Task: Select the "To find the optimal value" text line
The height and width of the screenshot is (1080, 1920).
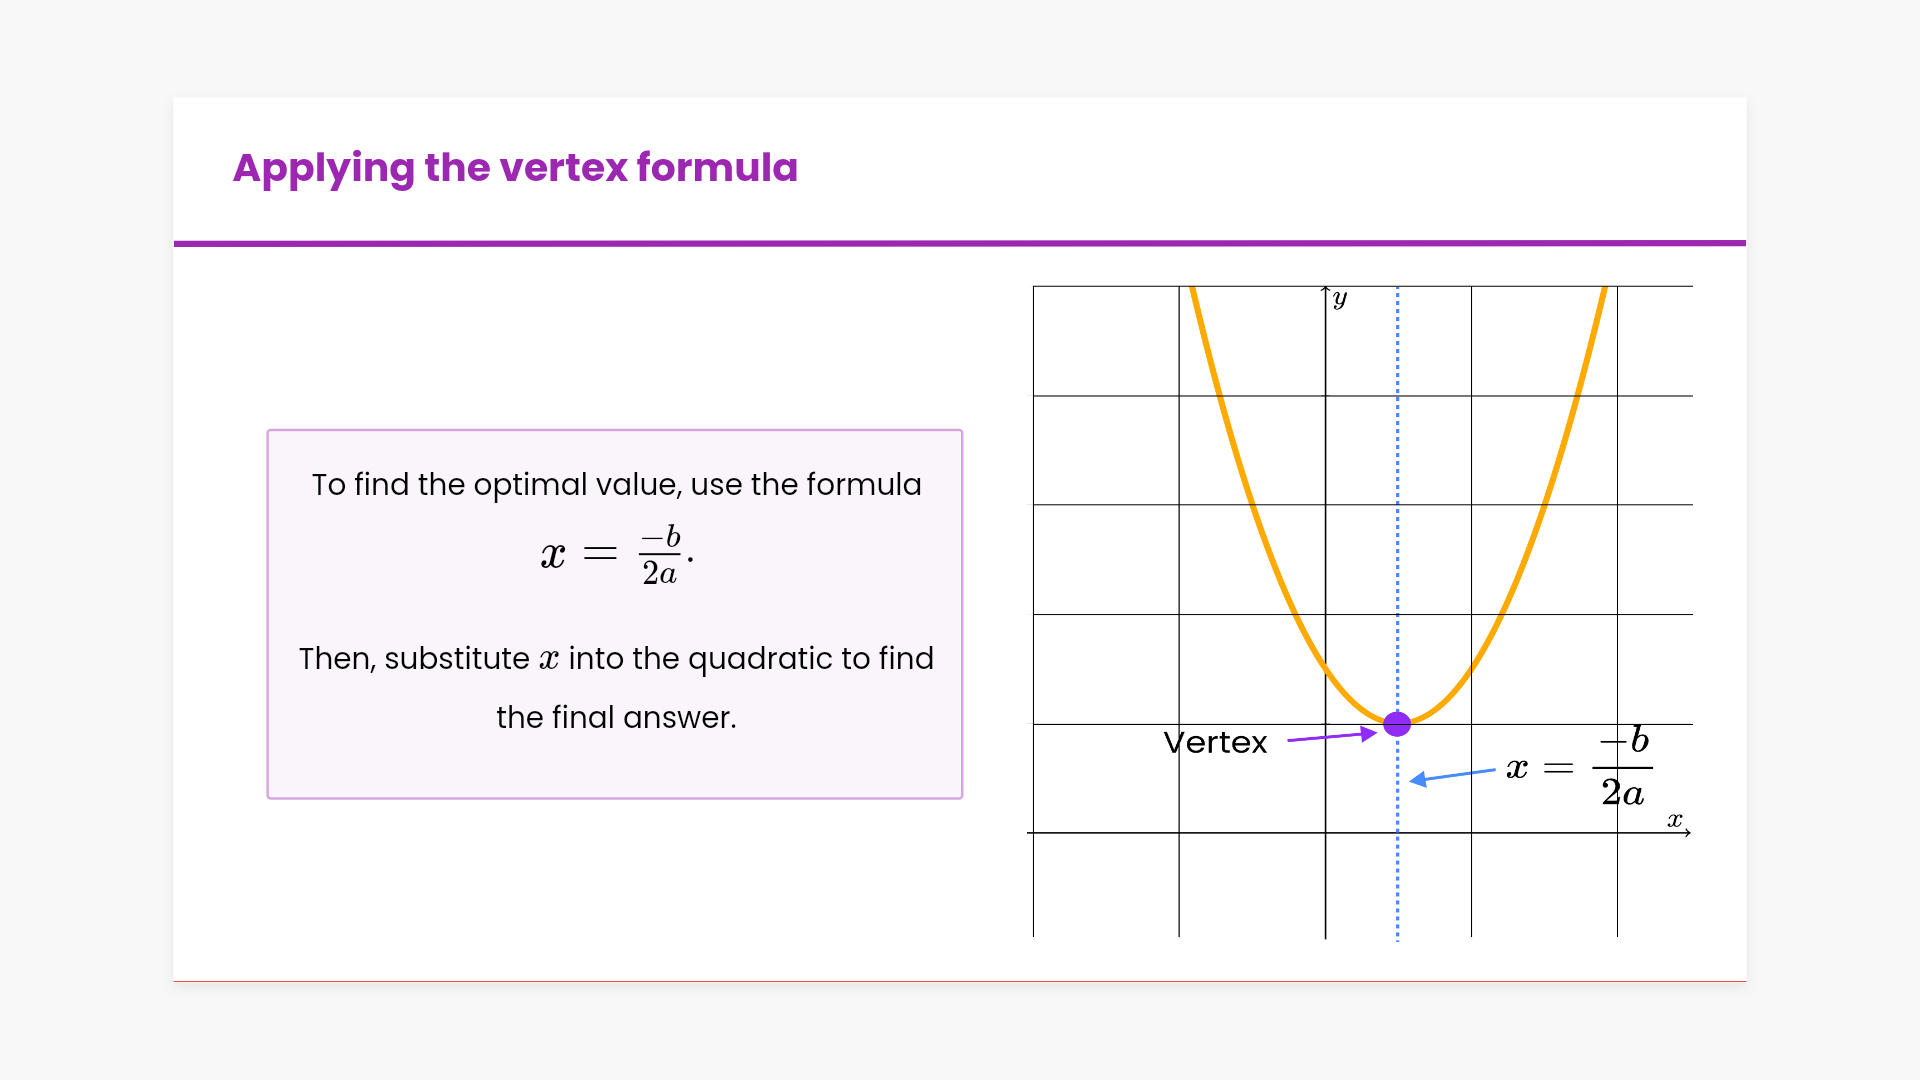Action: (x=616, y=485)
